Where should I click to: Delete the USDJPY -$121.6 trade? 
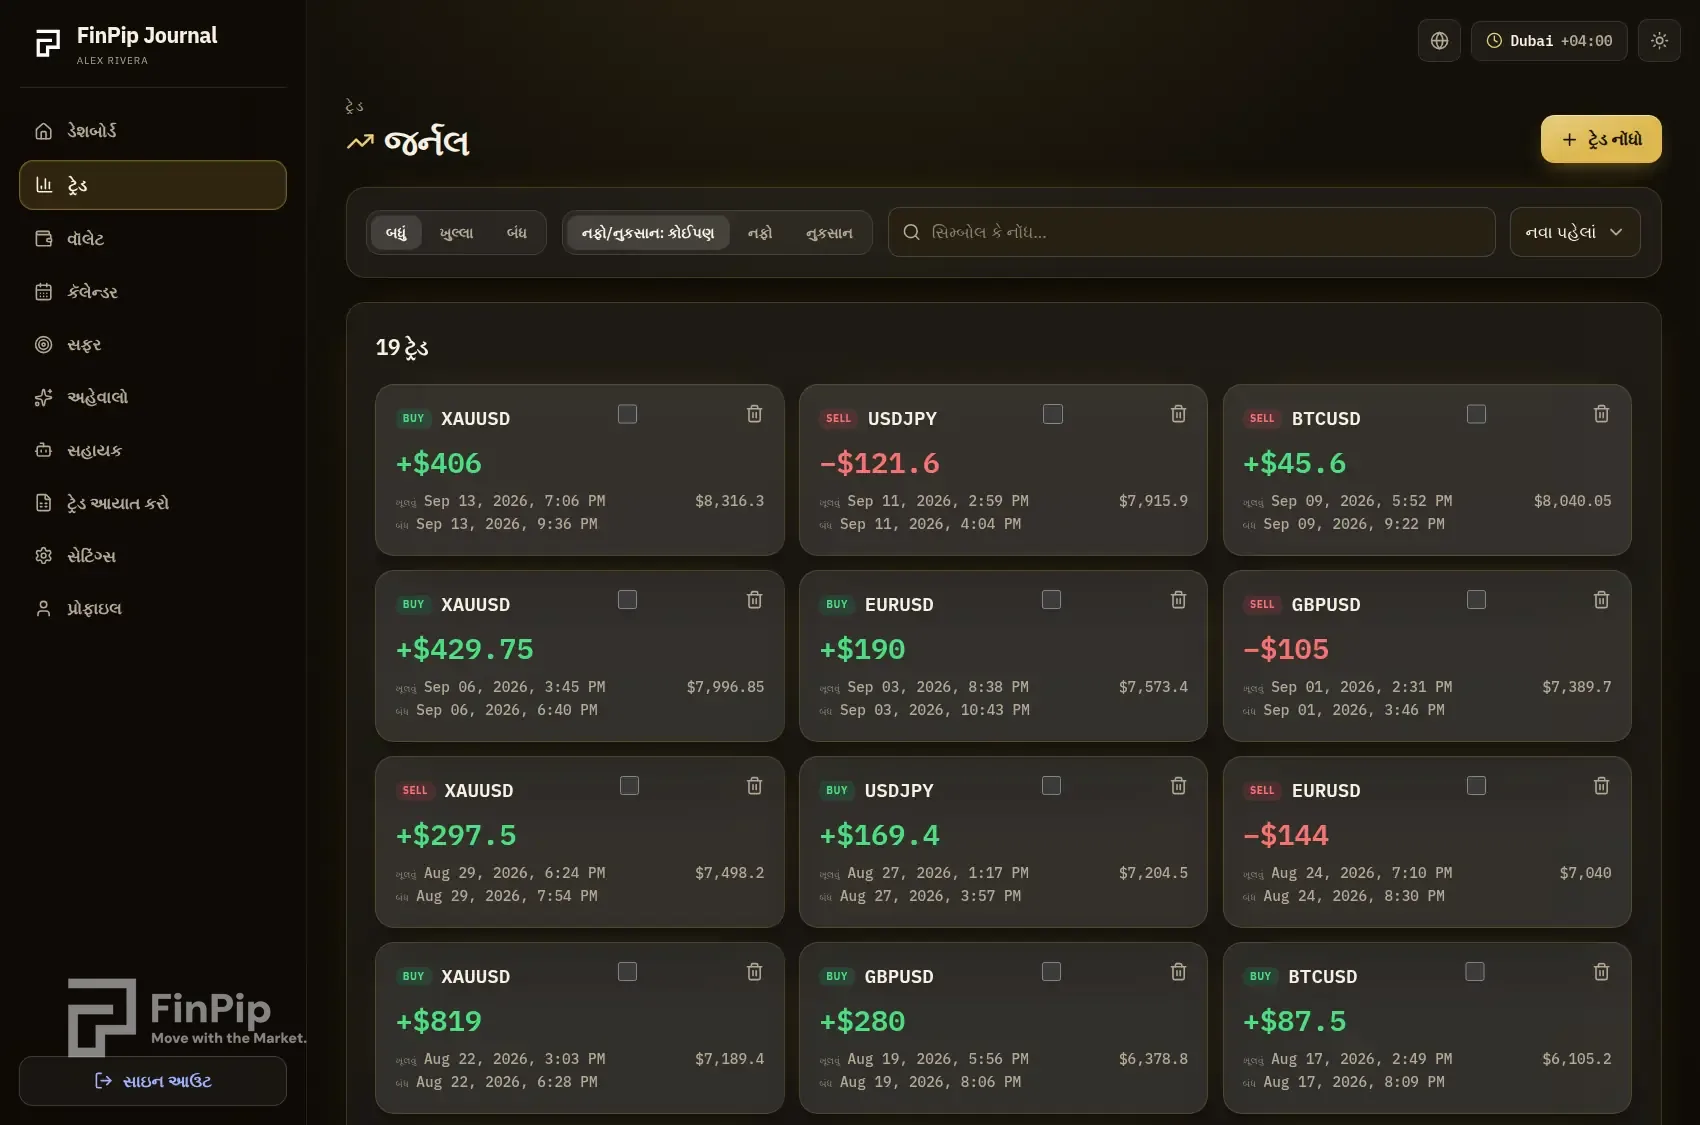click(x=1178, y=414)
